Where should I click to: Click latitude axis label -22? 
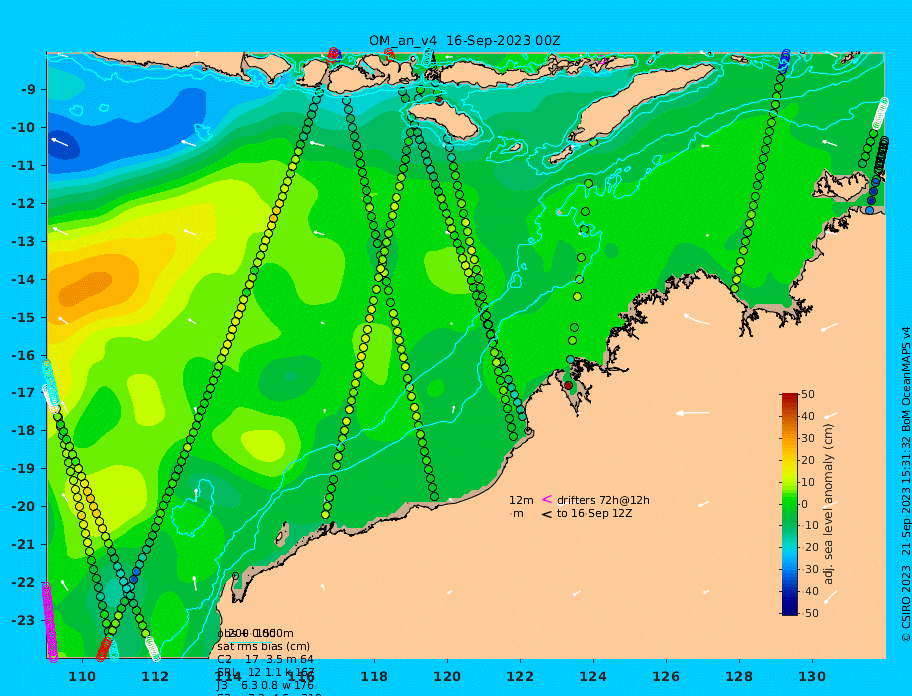(x=23, y=583)
